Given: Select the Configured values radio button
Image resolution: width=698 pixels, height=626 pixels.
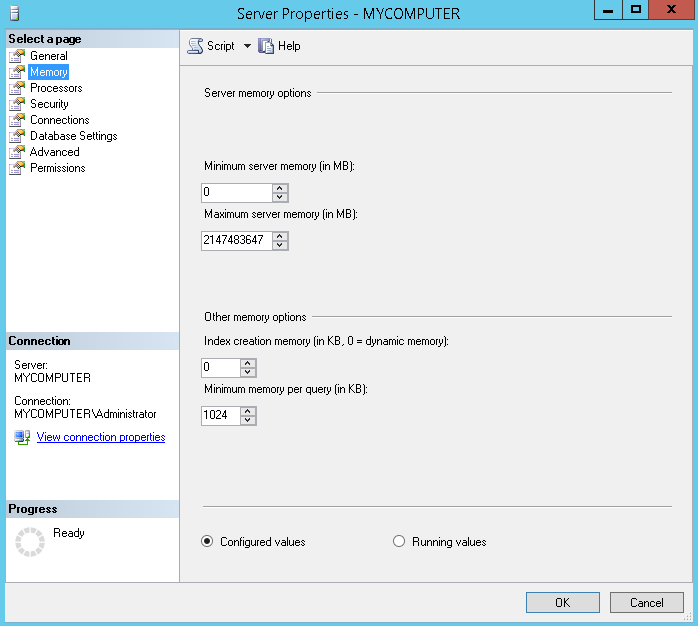Looking at the screenshot, I should click(207, 542).
